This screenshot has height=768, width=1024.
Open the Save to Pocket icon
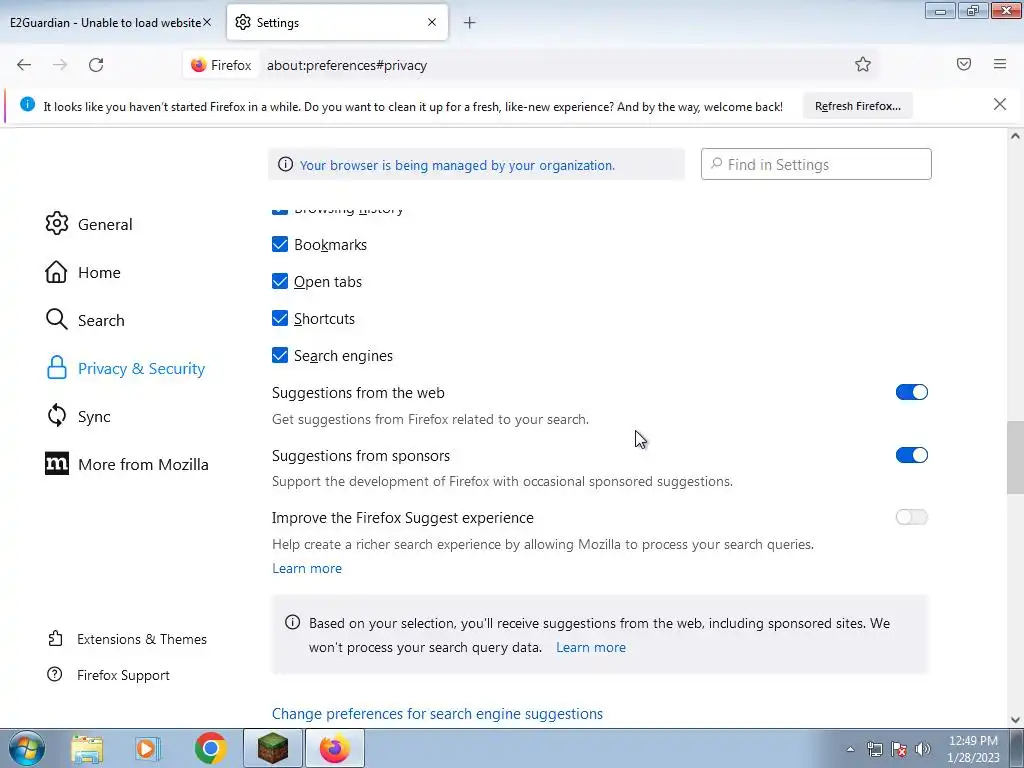[x=963, y=64]
